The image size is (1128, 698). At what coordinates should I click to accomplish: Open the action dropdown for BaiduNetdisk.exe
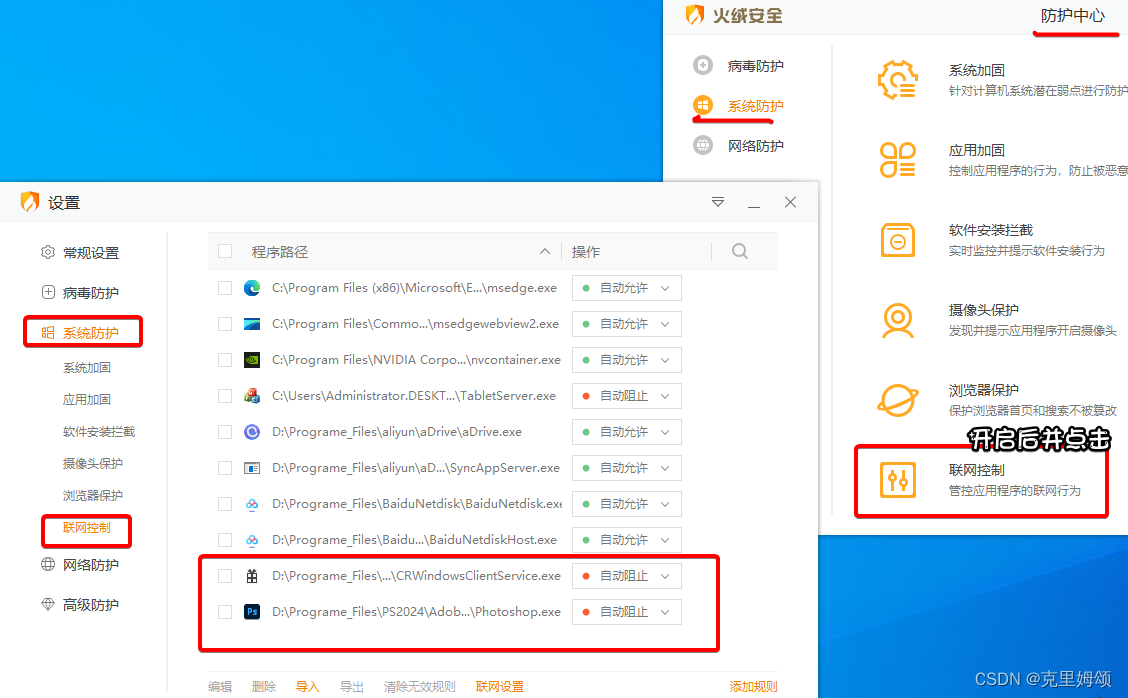click(627, 504)
